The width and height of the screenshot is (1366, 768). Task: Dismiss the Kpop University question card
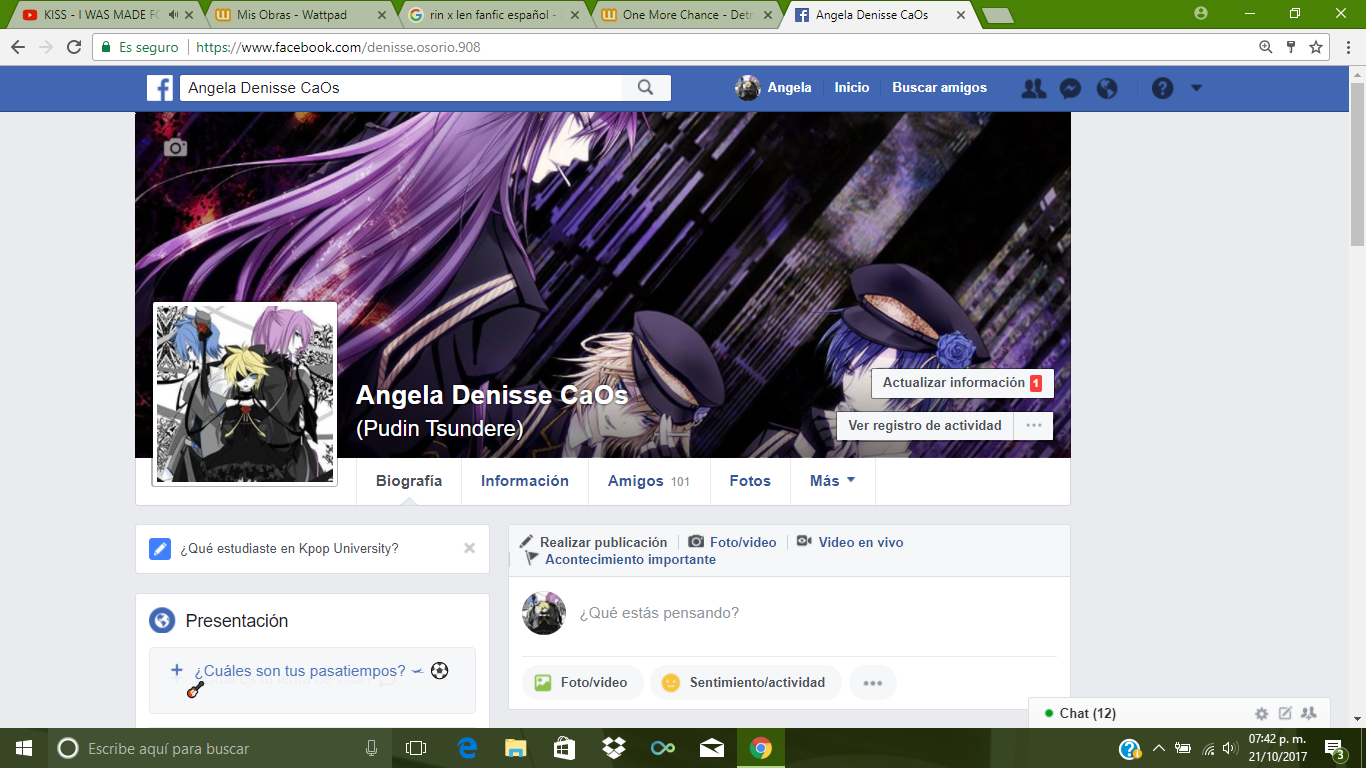click(470, 548)
